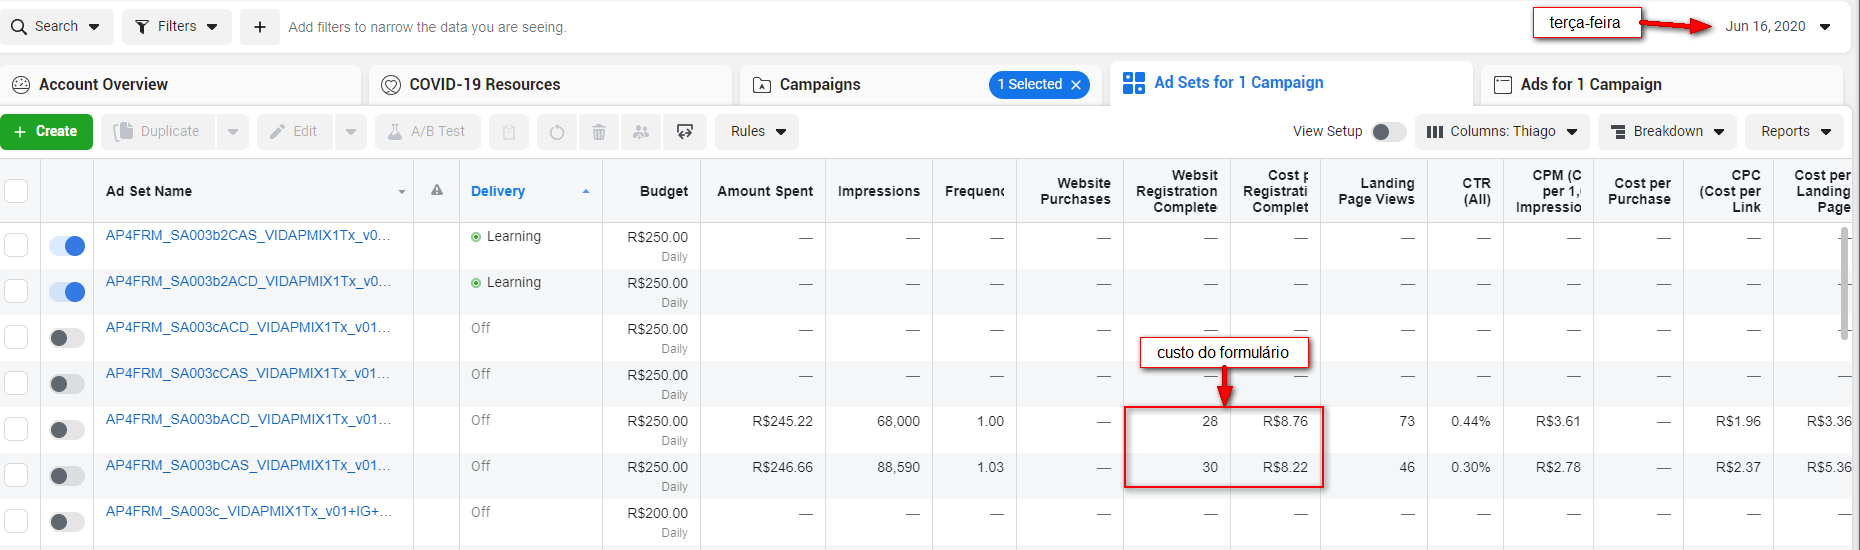1860x550 pixels.
Task: Turn off AP4FRM_SA003b2CAS ad set toggle
Action: 67,246
